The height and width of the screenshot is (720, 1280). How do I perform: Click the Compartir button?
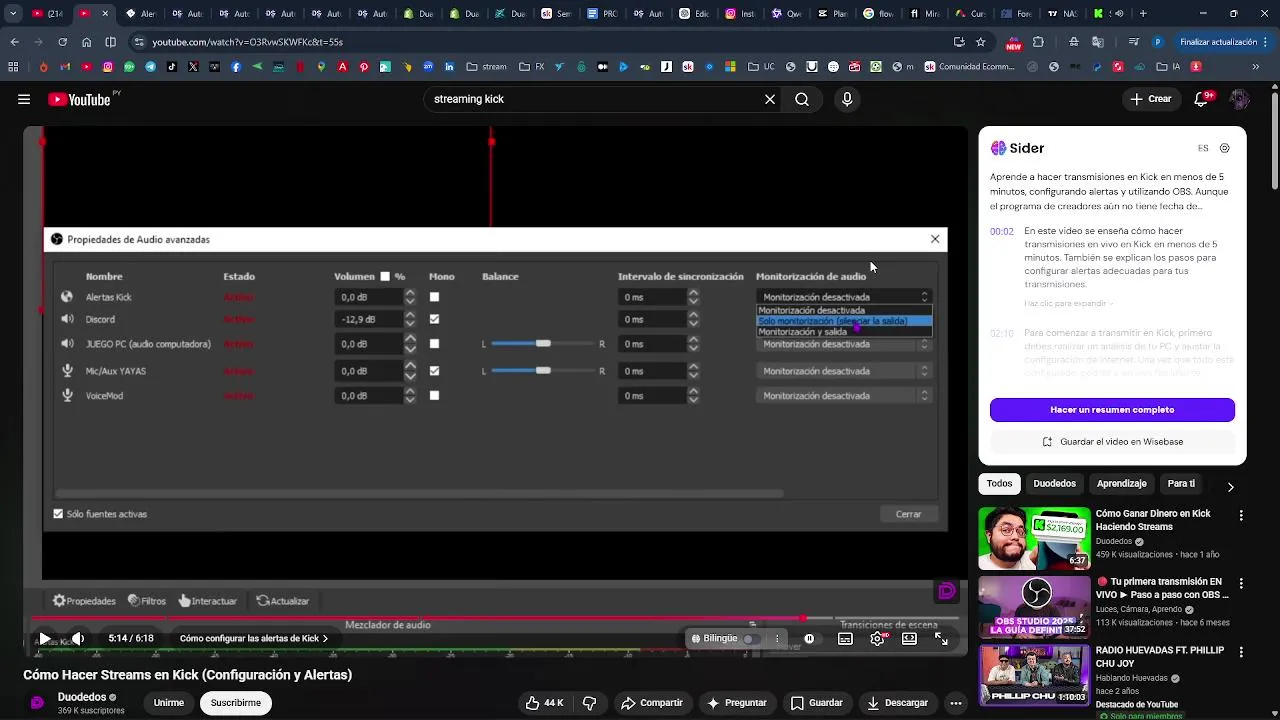tap(651, 703)
